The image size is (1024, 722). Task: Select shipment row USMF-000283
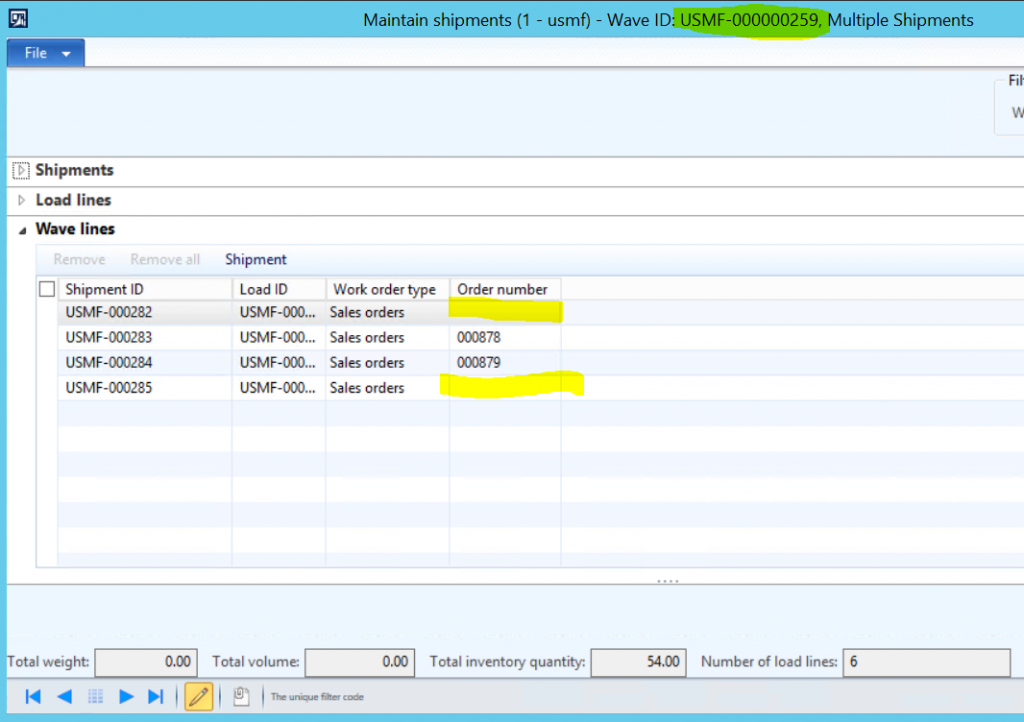click(x=109, y=337)
